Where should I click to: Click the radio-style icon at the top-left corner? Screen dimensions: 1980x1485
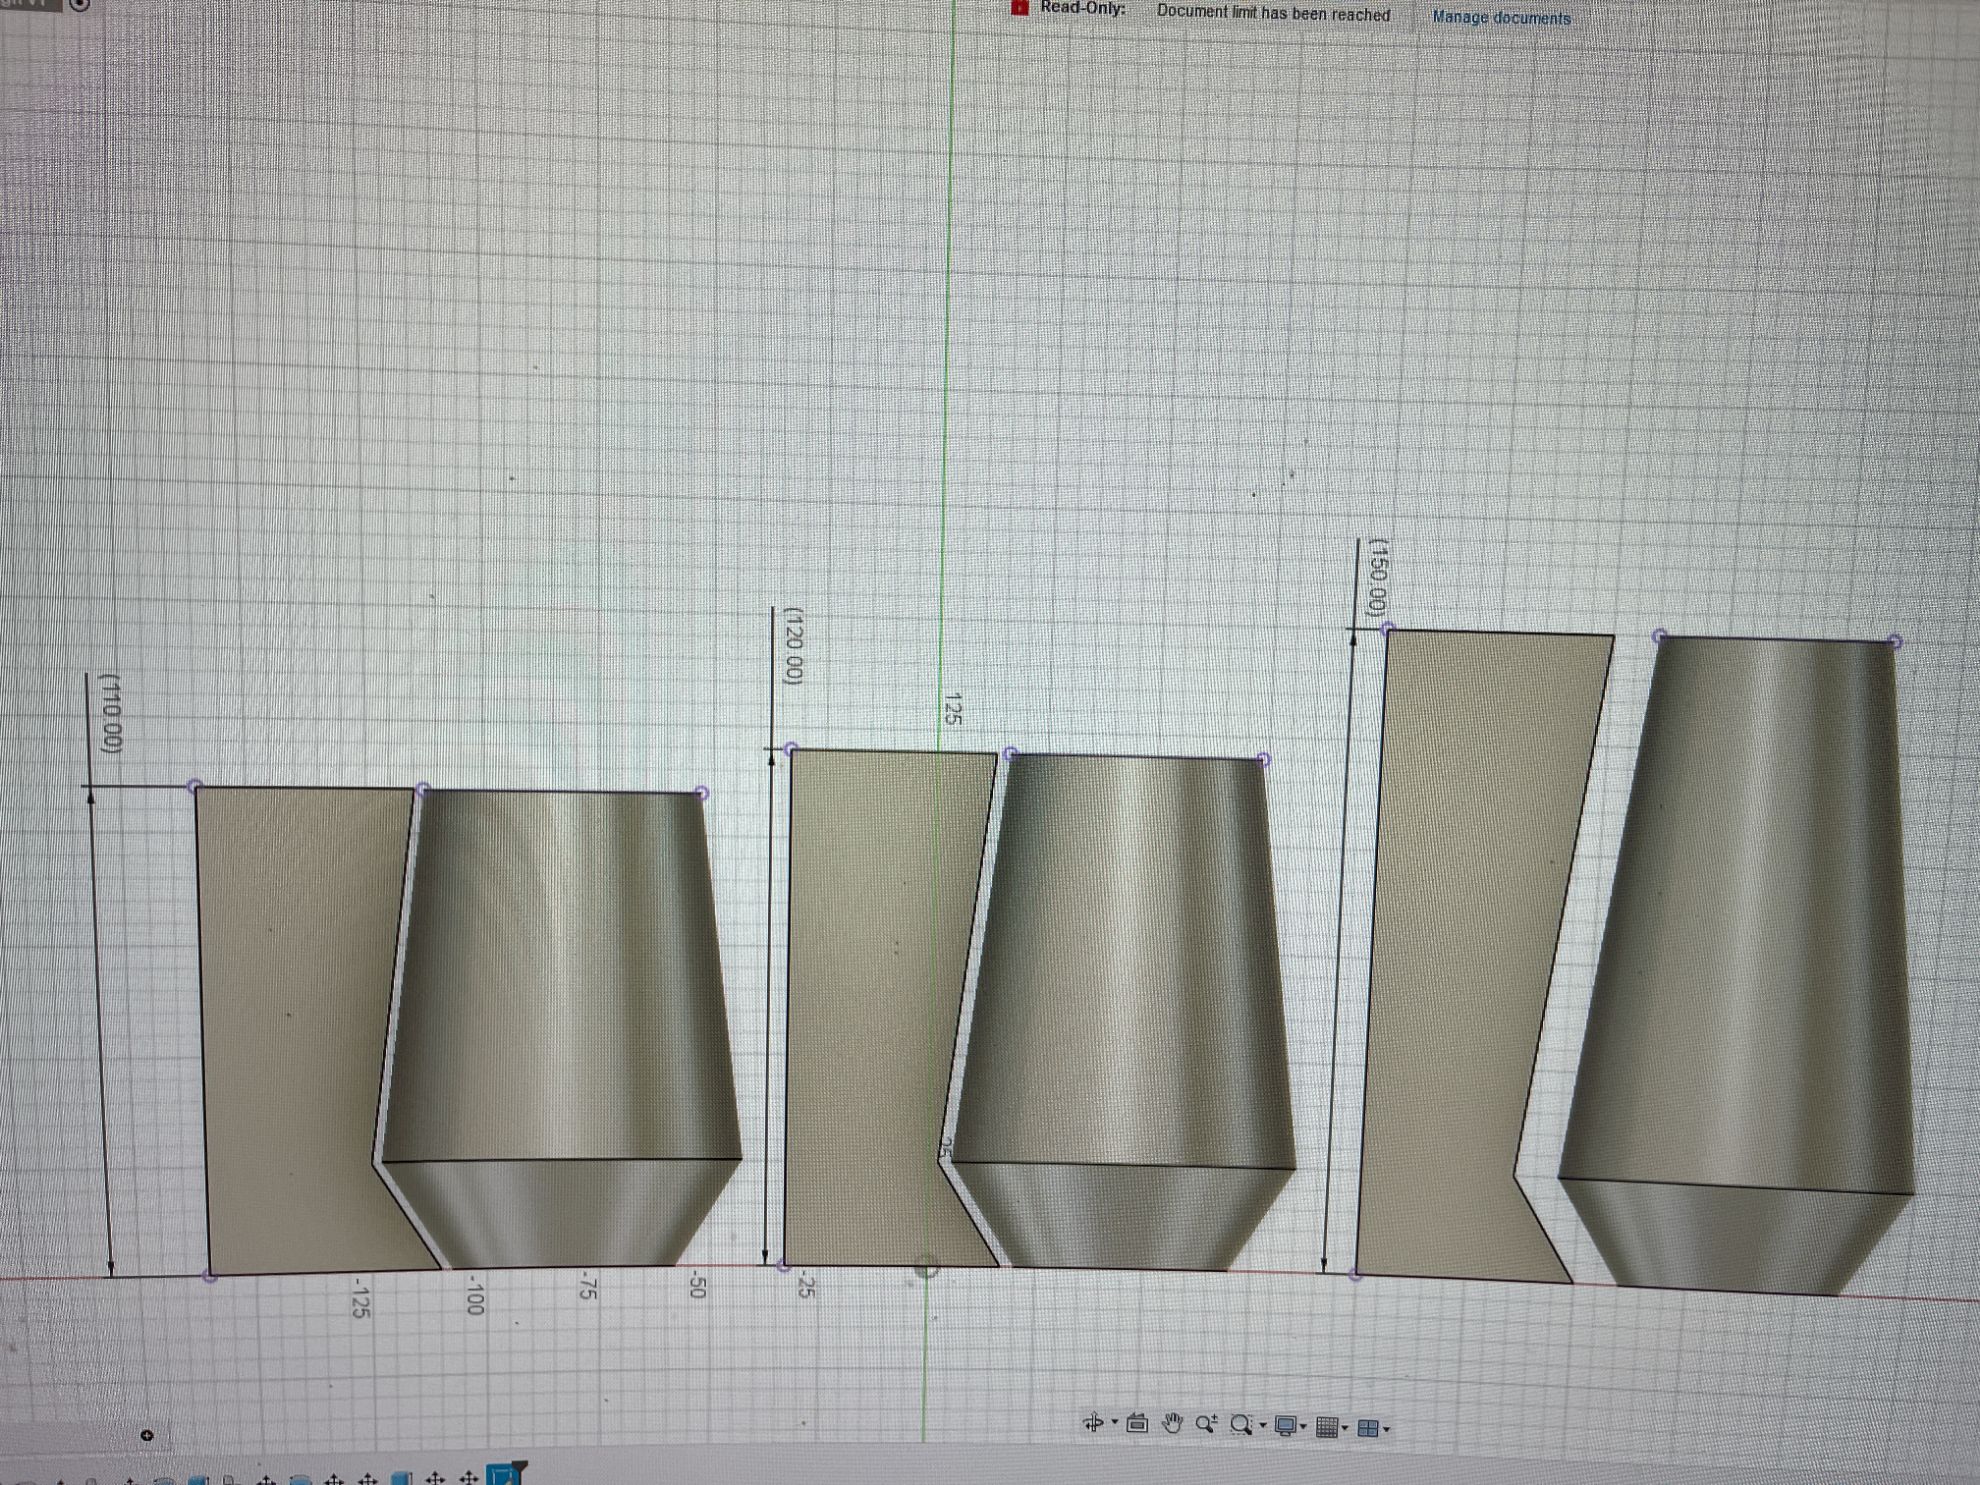coord(80,4)
